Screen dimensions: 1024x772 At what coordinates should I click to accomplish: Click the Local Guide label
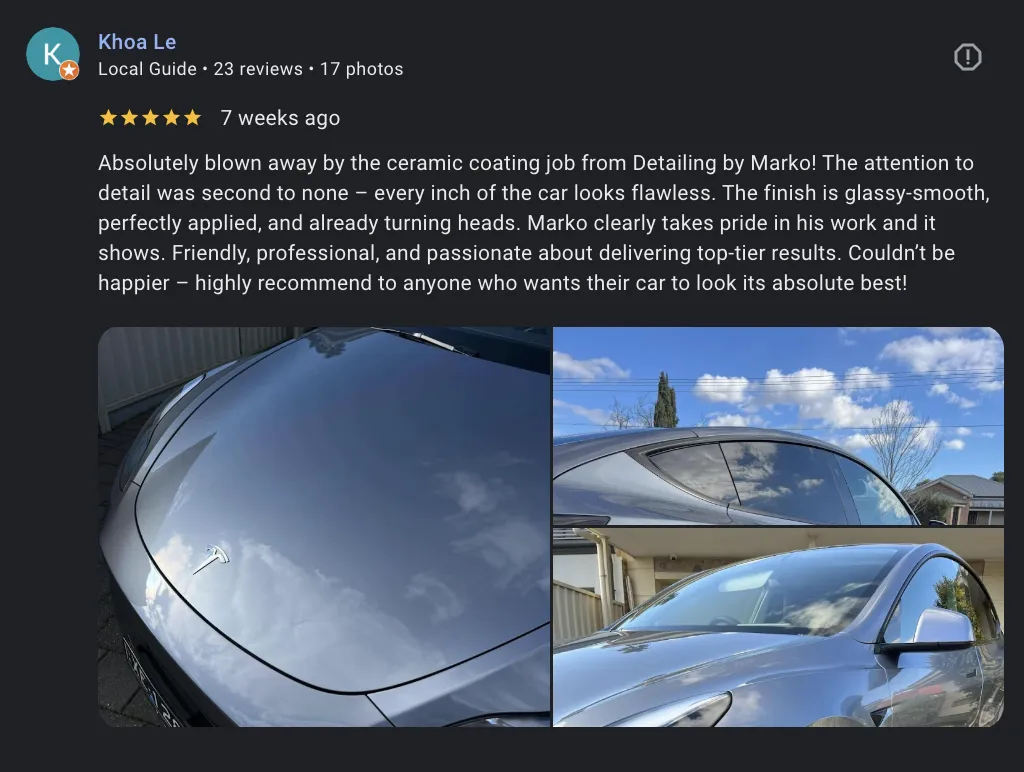point(147,69)
